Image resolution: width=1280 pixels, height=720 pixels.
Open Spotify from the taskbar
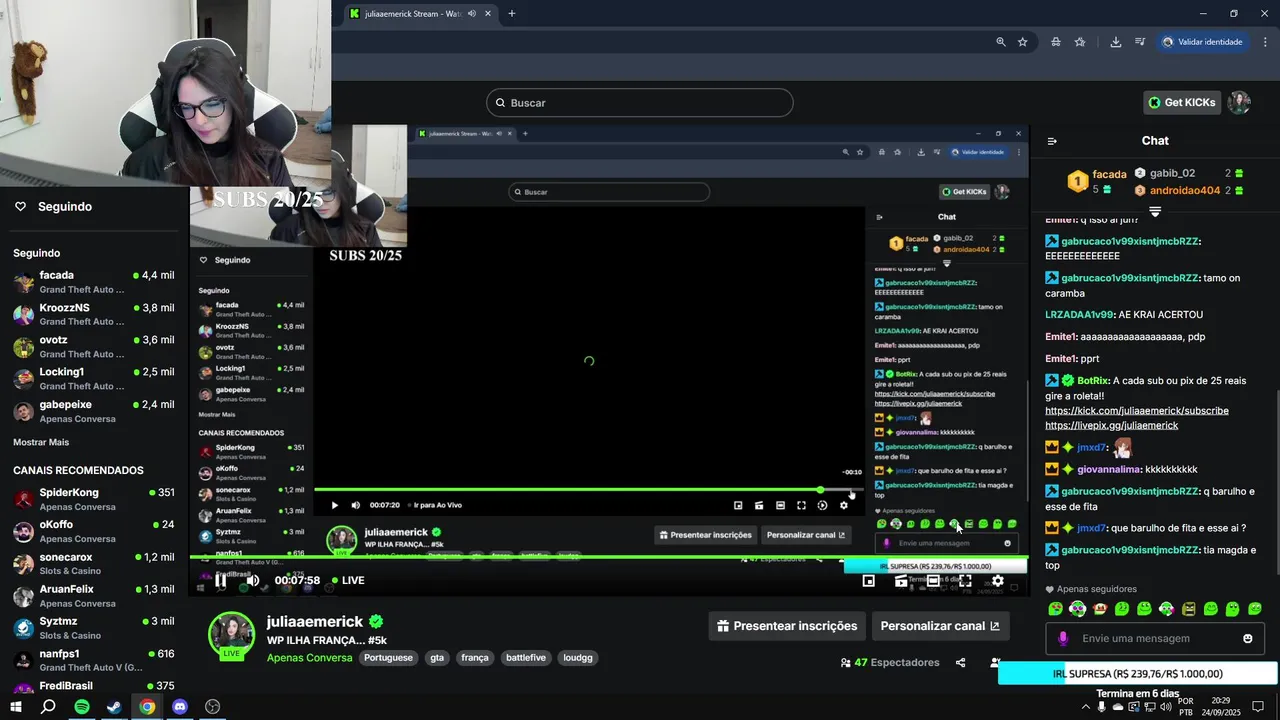[82, 707]
